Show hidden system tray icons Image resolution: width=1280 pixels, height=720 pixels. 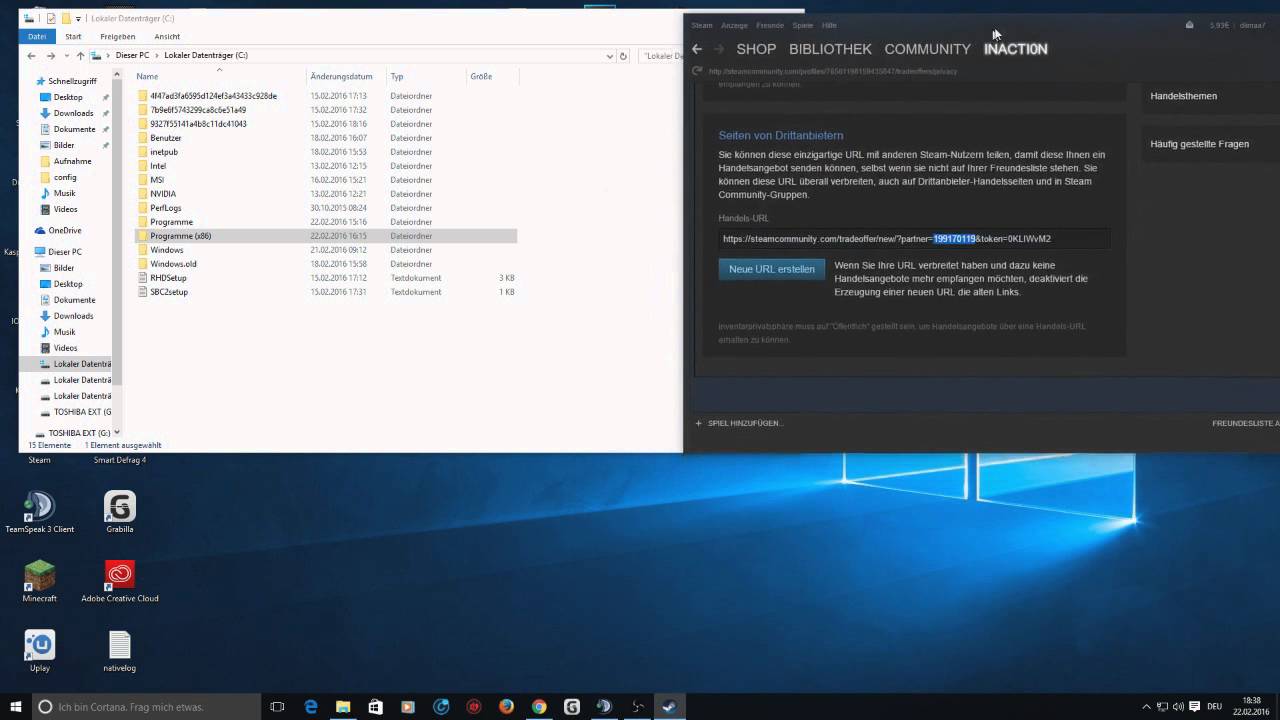click(1145, 706)
